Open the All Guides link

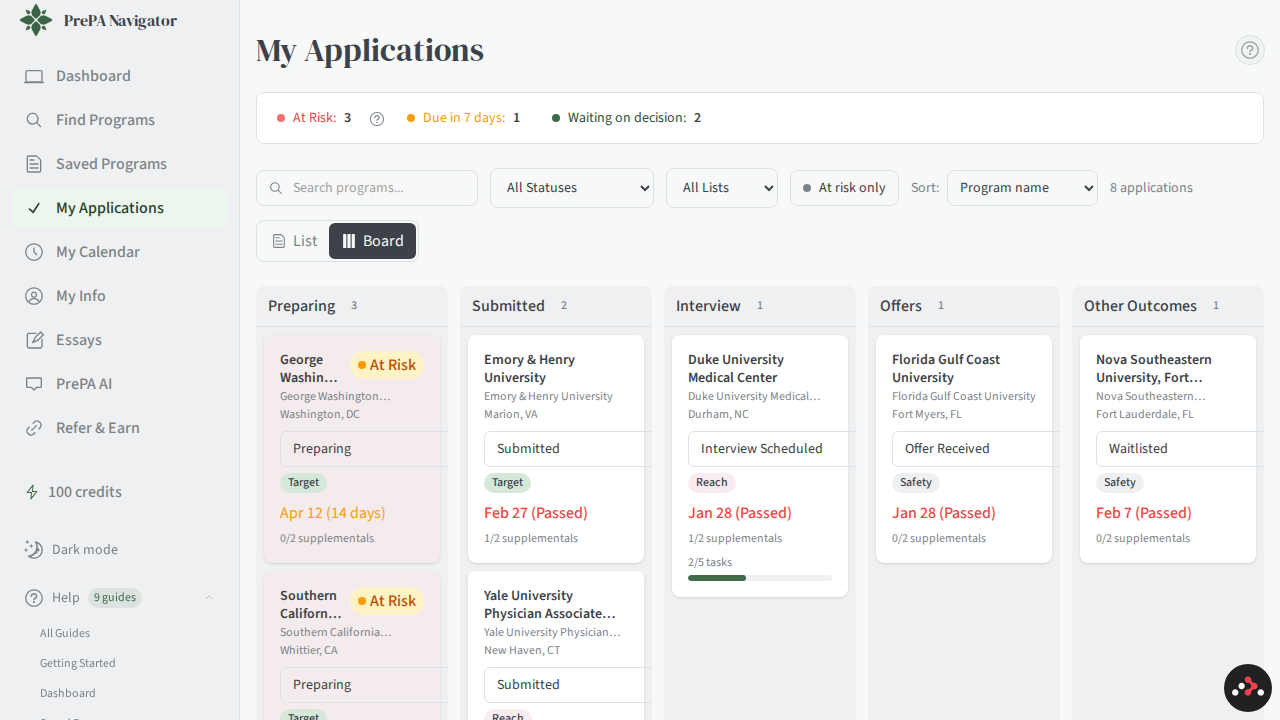pyautogui.click(x=65, y=633)
